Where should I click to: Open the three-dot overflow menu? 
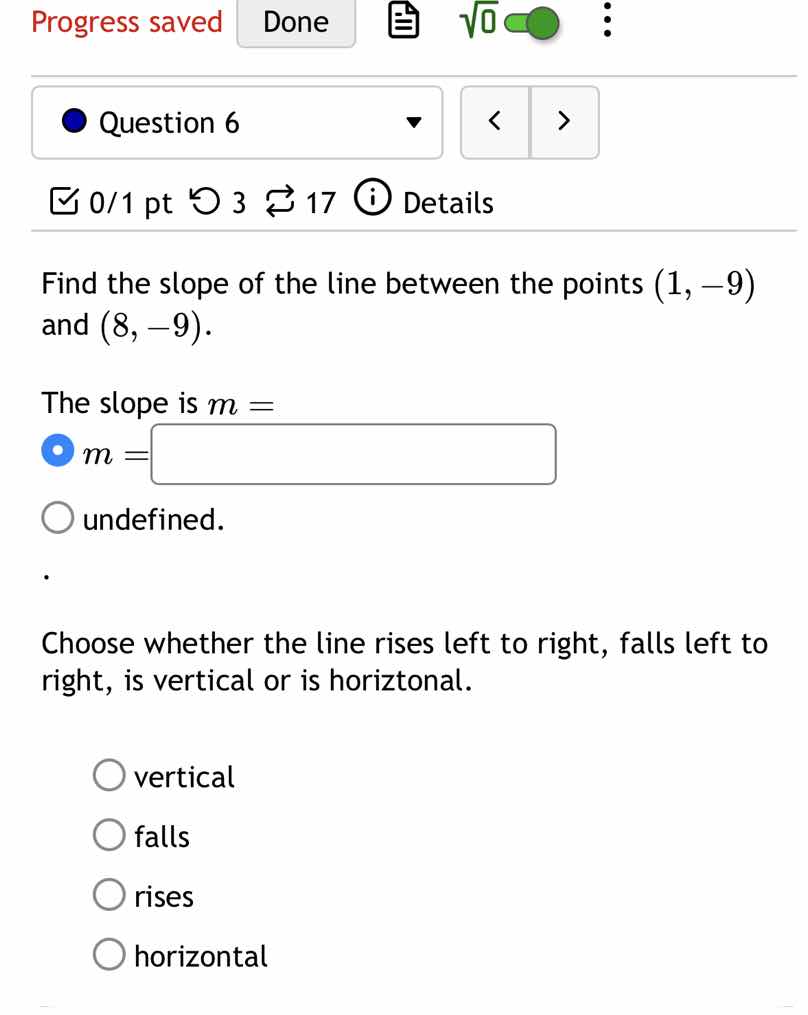point(606,21)
